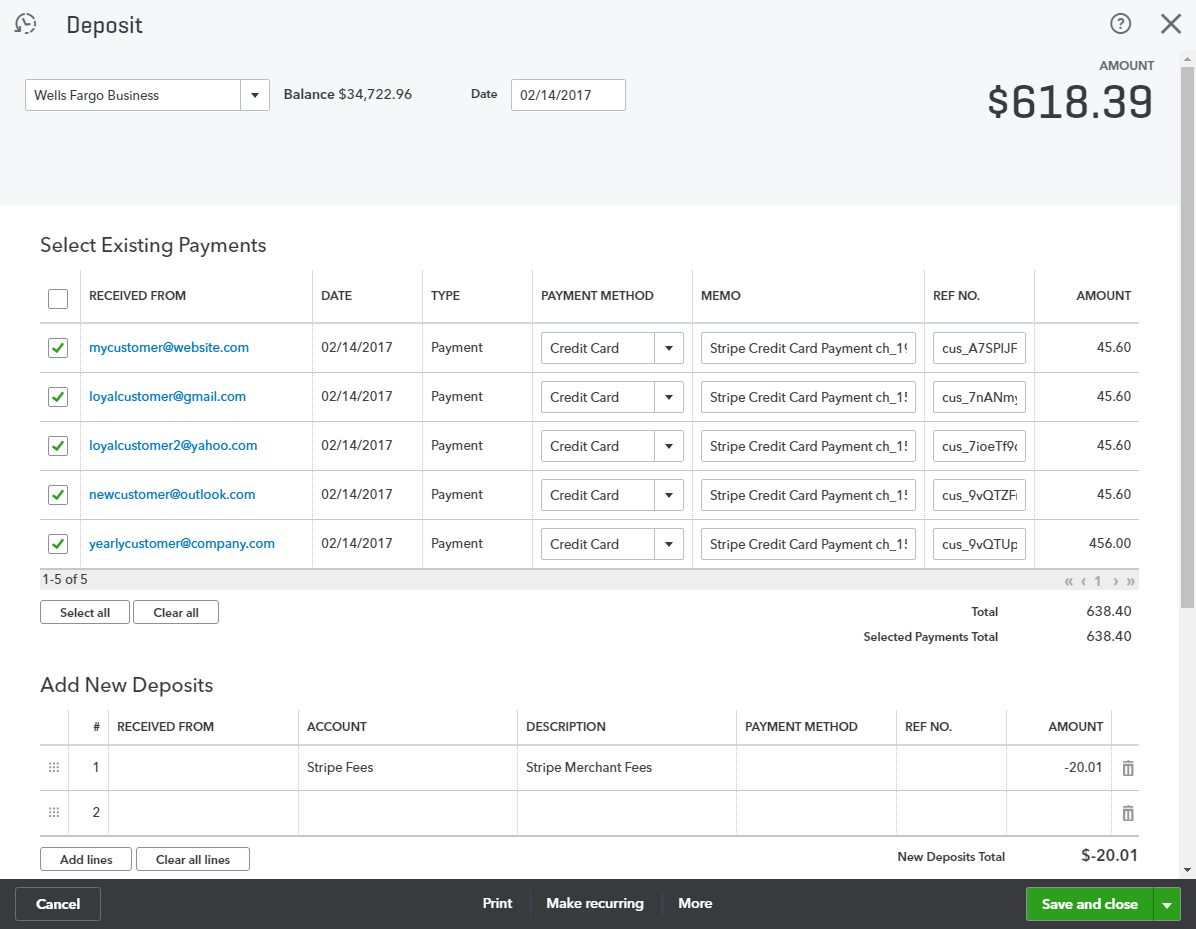Expand the Save and close options arrow
This screenshot has height=929, width=1196.
(1167, 904)
